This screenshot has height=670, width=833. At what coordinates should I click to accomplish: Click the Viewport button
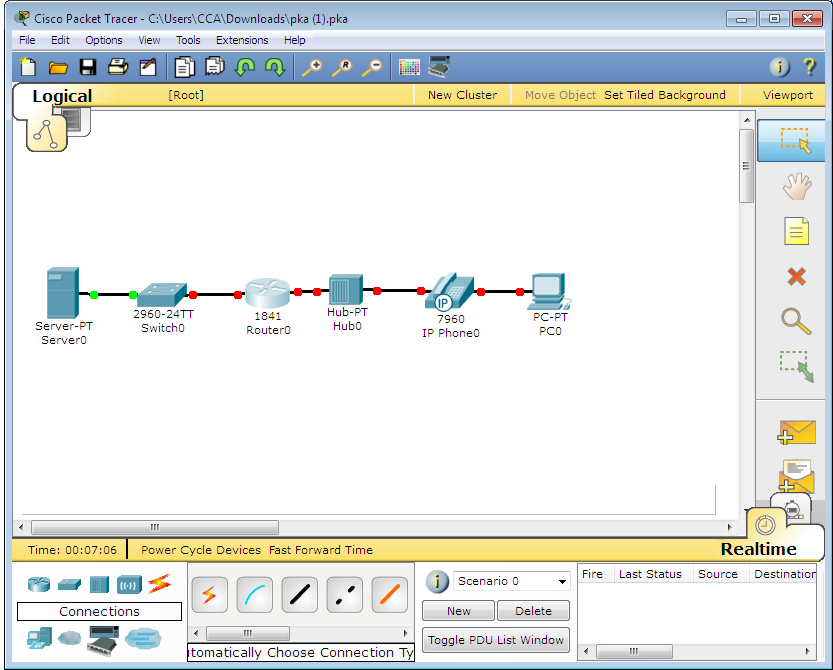click(x=788, y=95)
